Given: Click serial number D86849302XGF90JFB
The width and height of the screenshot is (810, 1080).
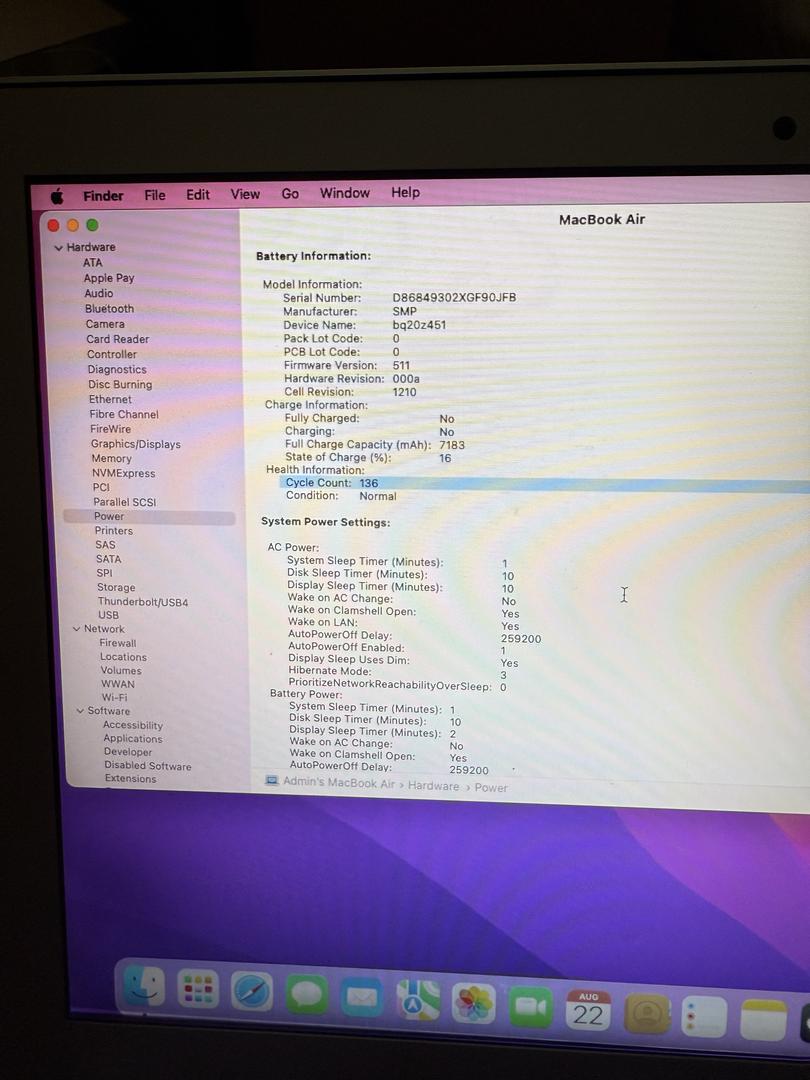Looking at the screenshot, I should tap(454, 298).
